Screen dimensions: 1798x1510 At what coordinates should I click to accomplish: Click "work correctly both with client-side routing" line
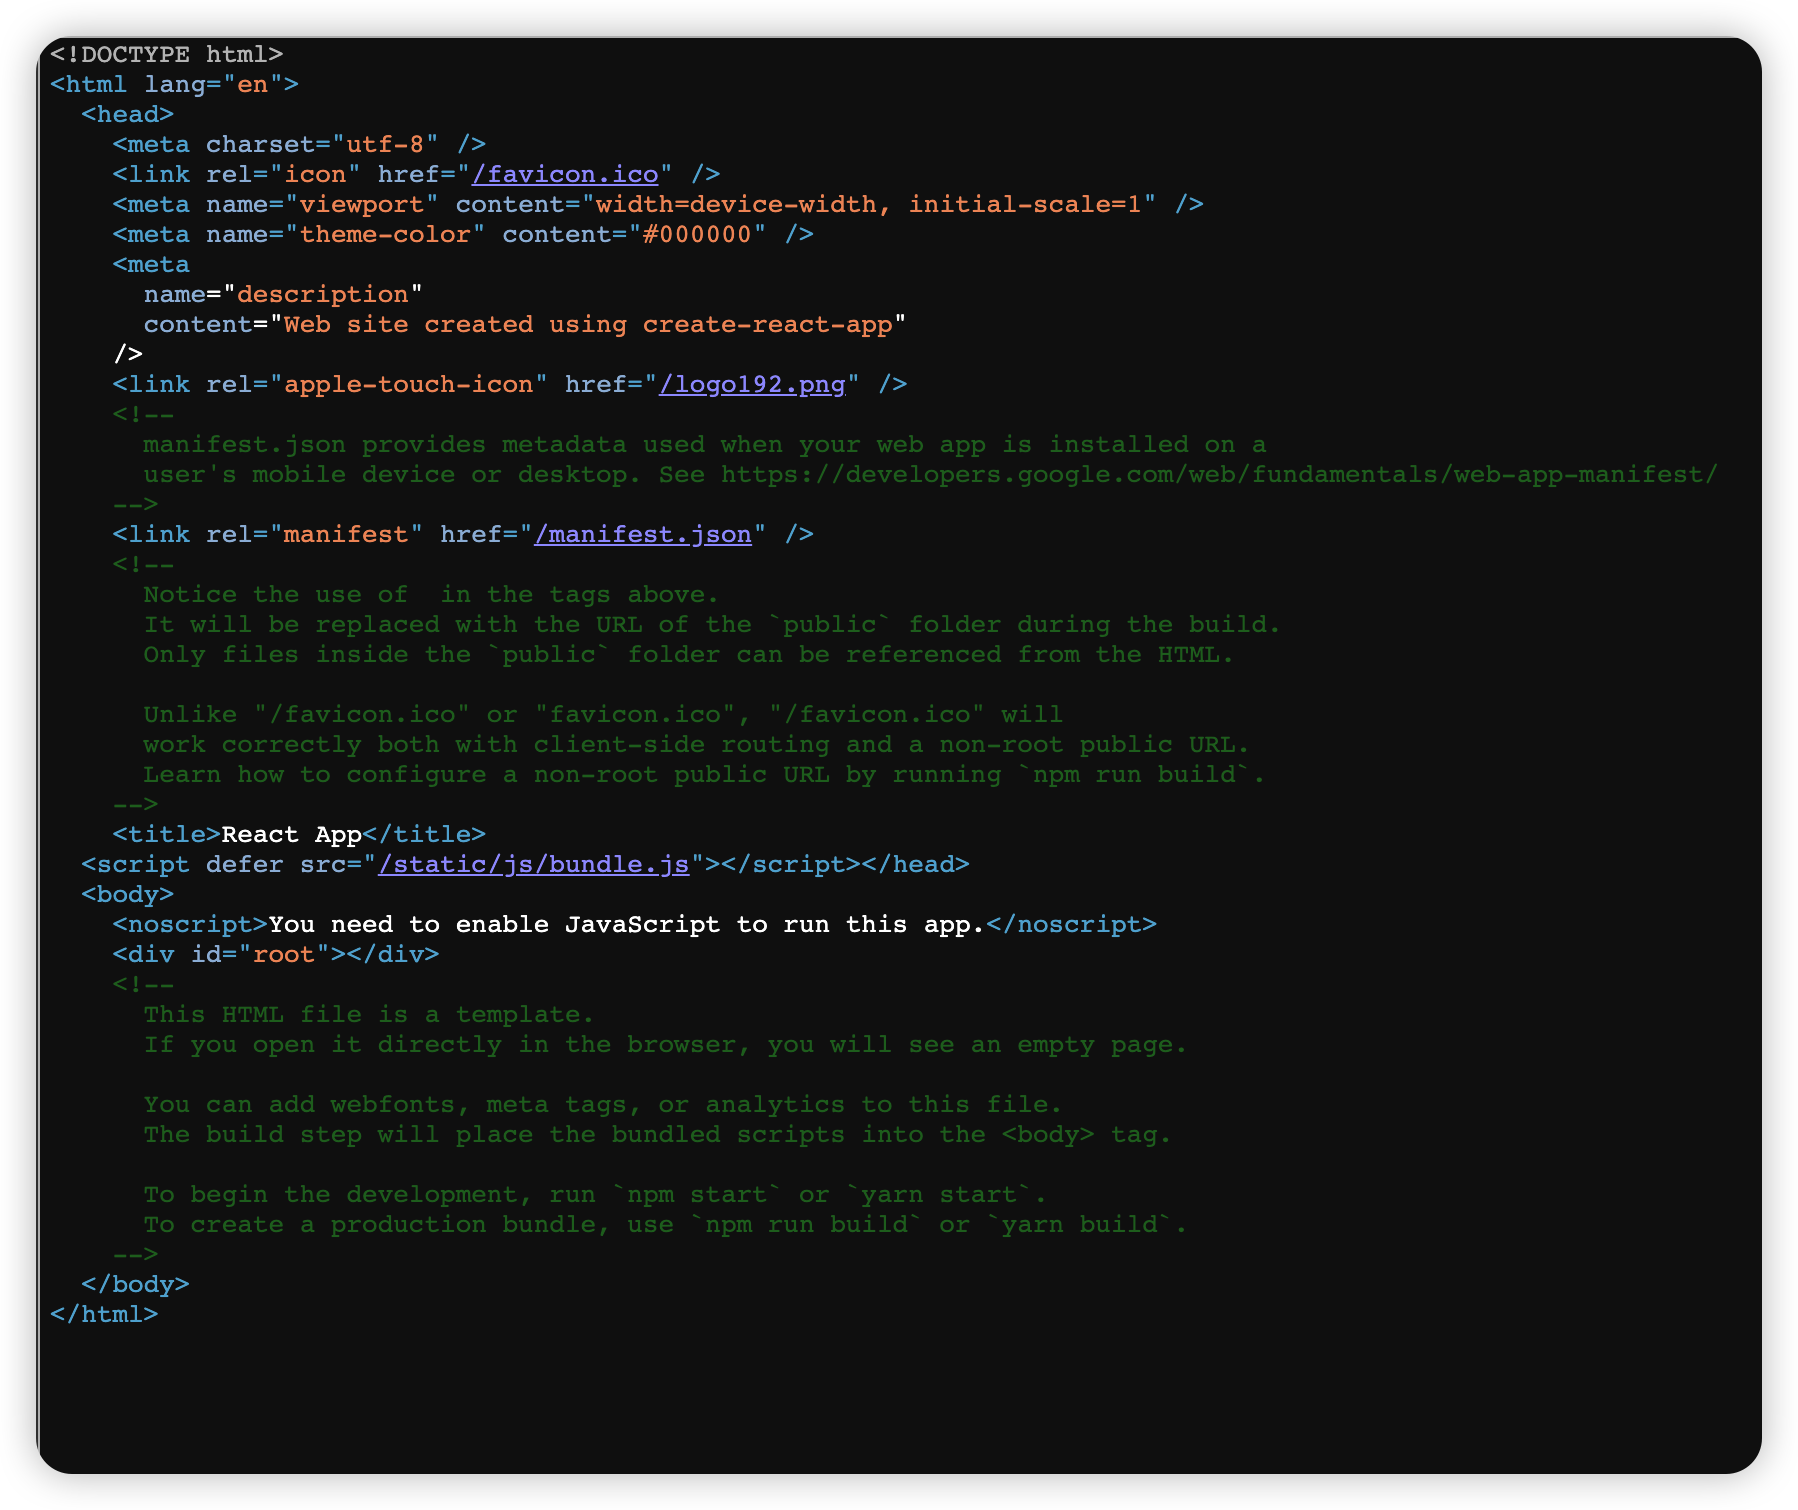697,744
